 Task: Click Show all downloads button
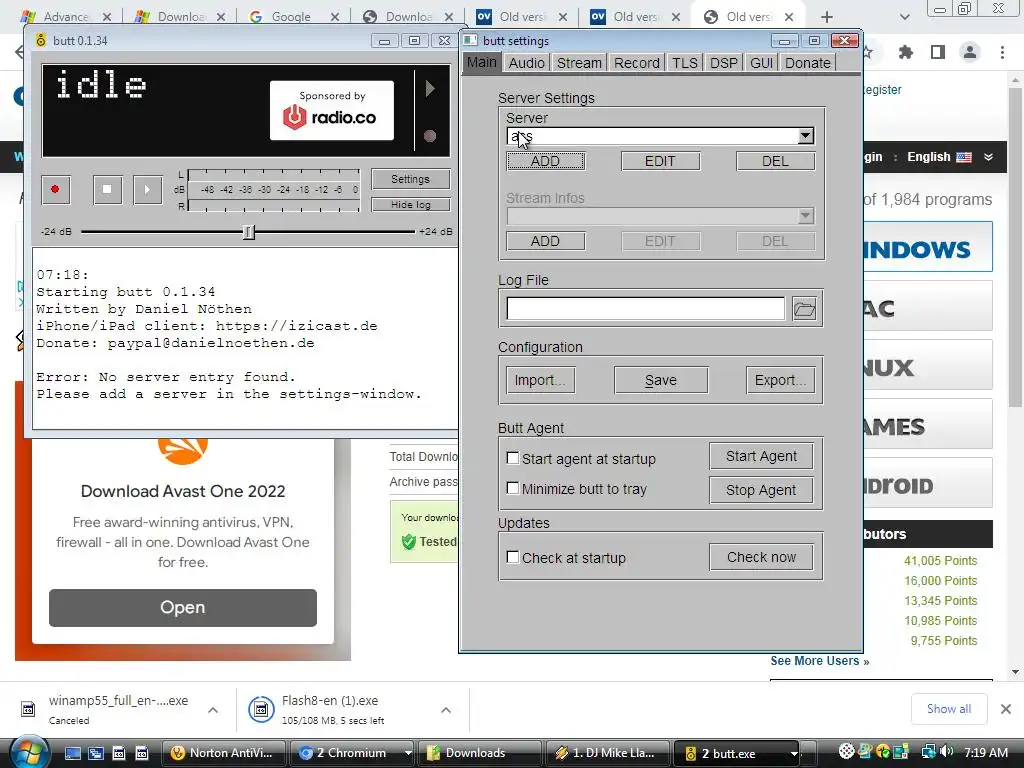tap(949, 709)
